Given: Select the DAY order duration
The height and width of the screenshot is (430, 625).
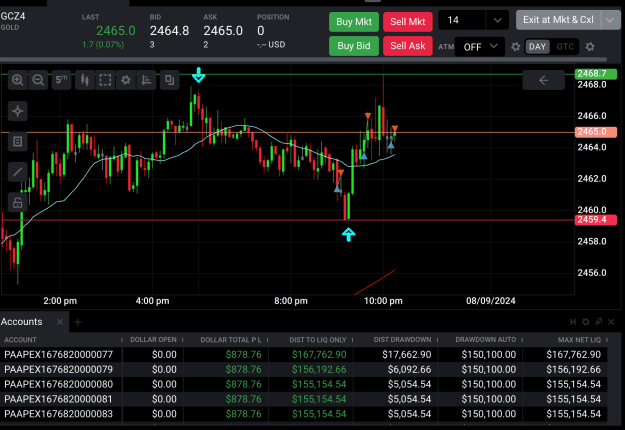Looking at the screenshot, I should pyautogui.click(x=537, y=47).
